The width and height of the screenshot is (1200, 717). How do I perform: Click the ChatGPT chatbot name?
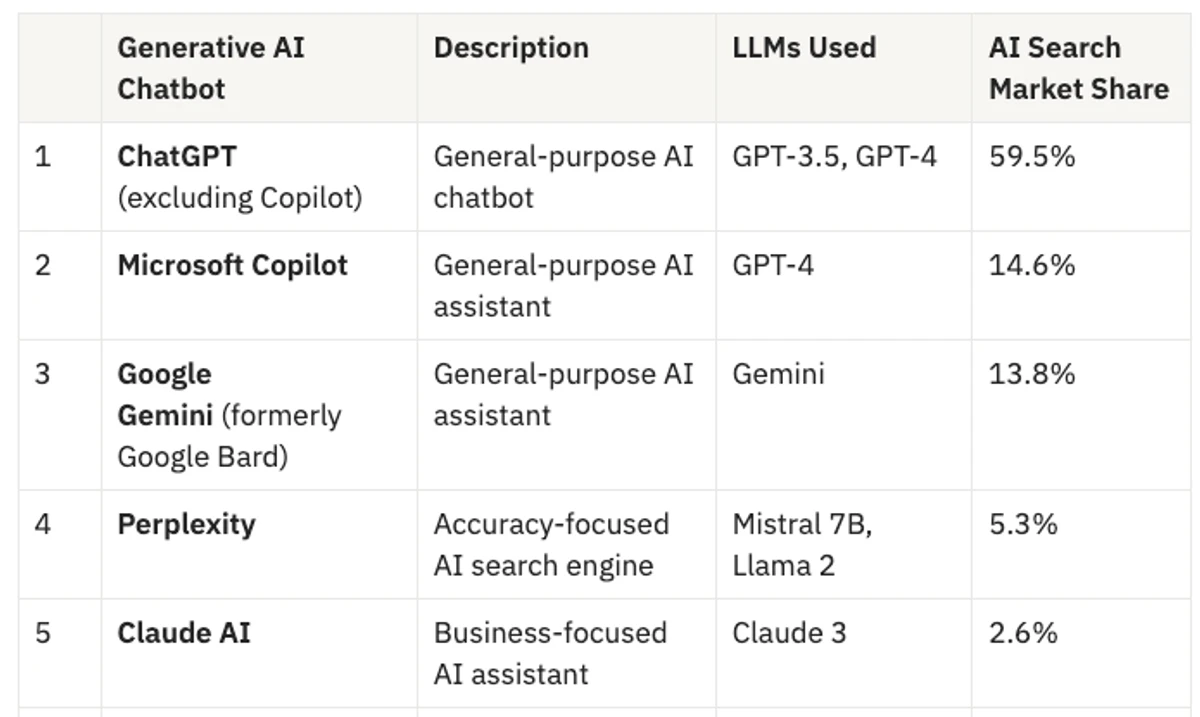177,157
